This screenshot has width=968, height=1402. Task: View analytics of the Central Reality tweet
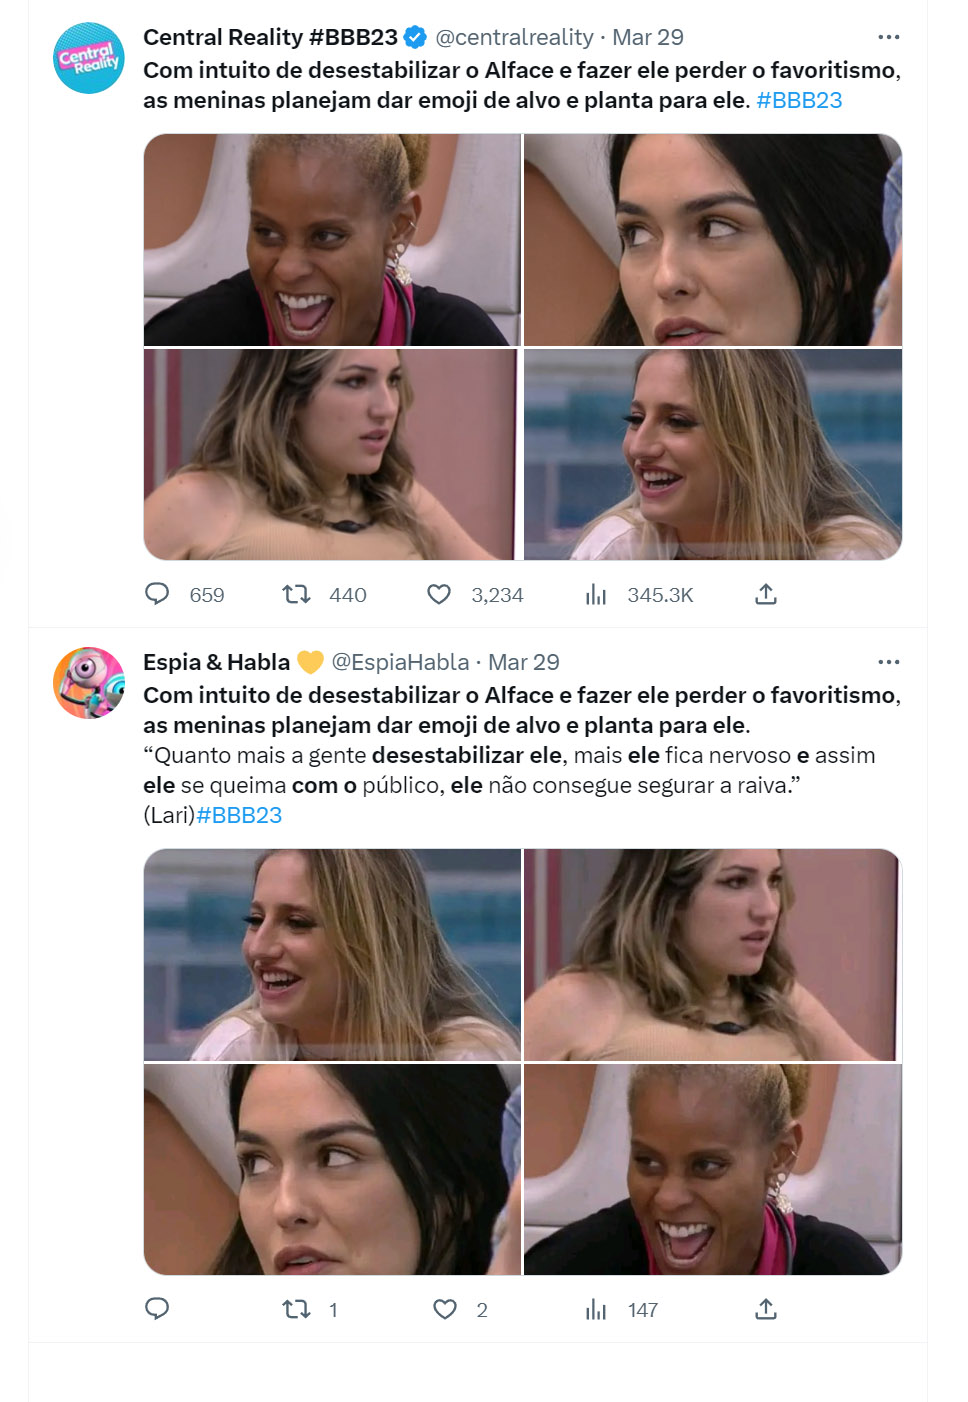pyautogui.click(x=596, y=595)
